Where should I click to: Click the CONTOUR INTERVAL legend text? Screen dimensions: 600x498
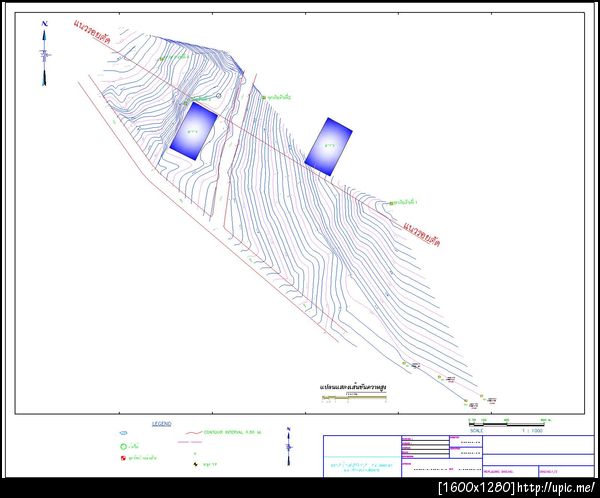(x=232, y=432)
